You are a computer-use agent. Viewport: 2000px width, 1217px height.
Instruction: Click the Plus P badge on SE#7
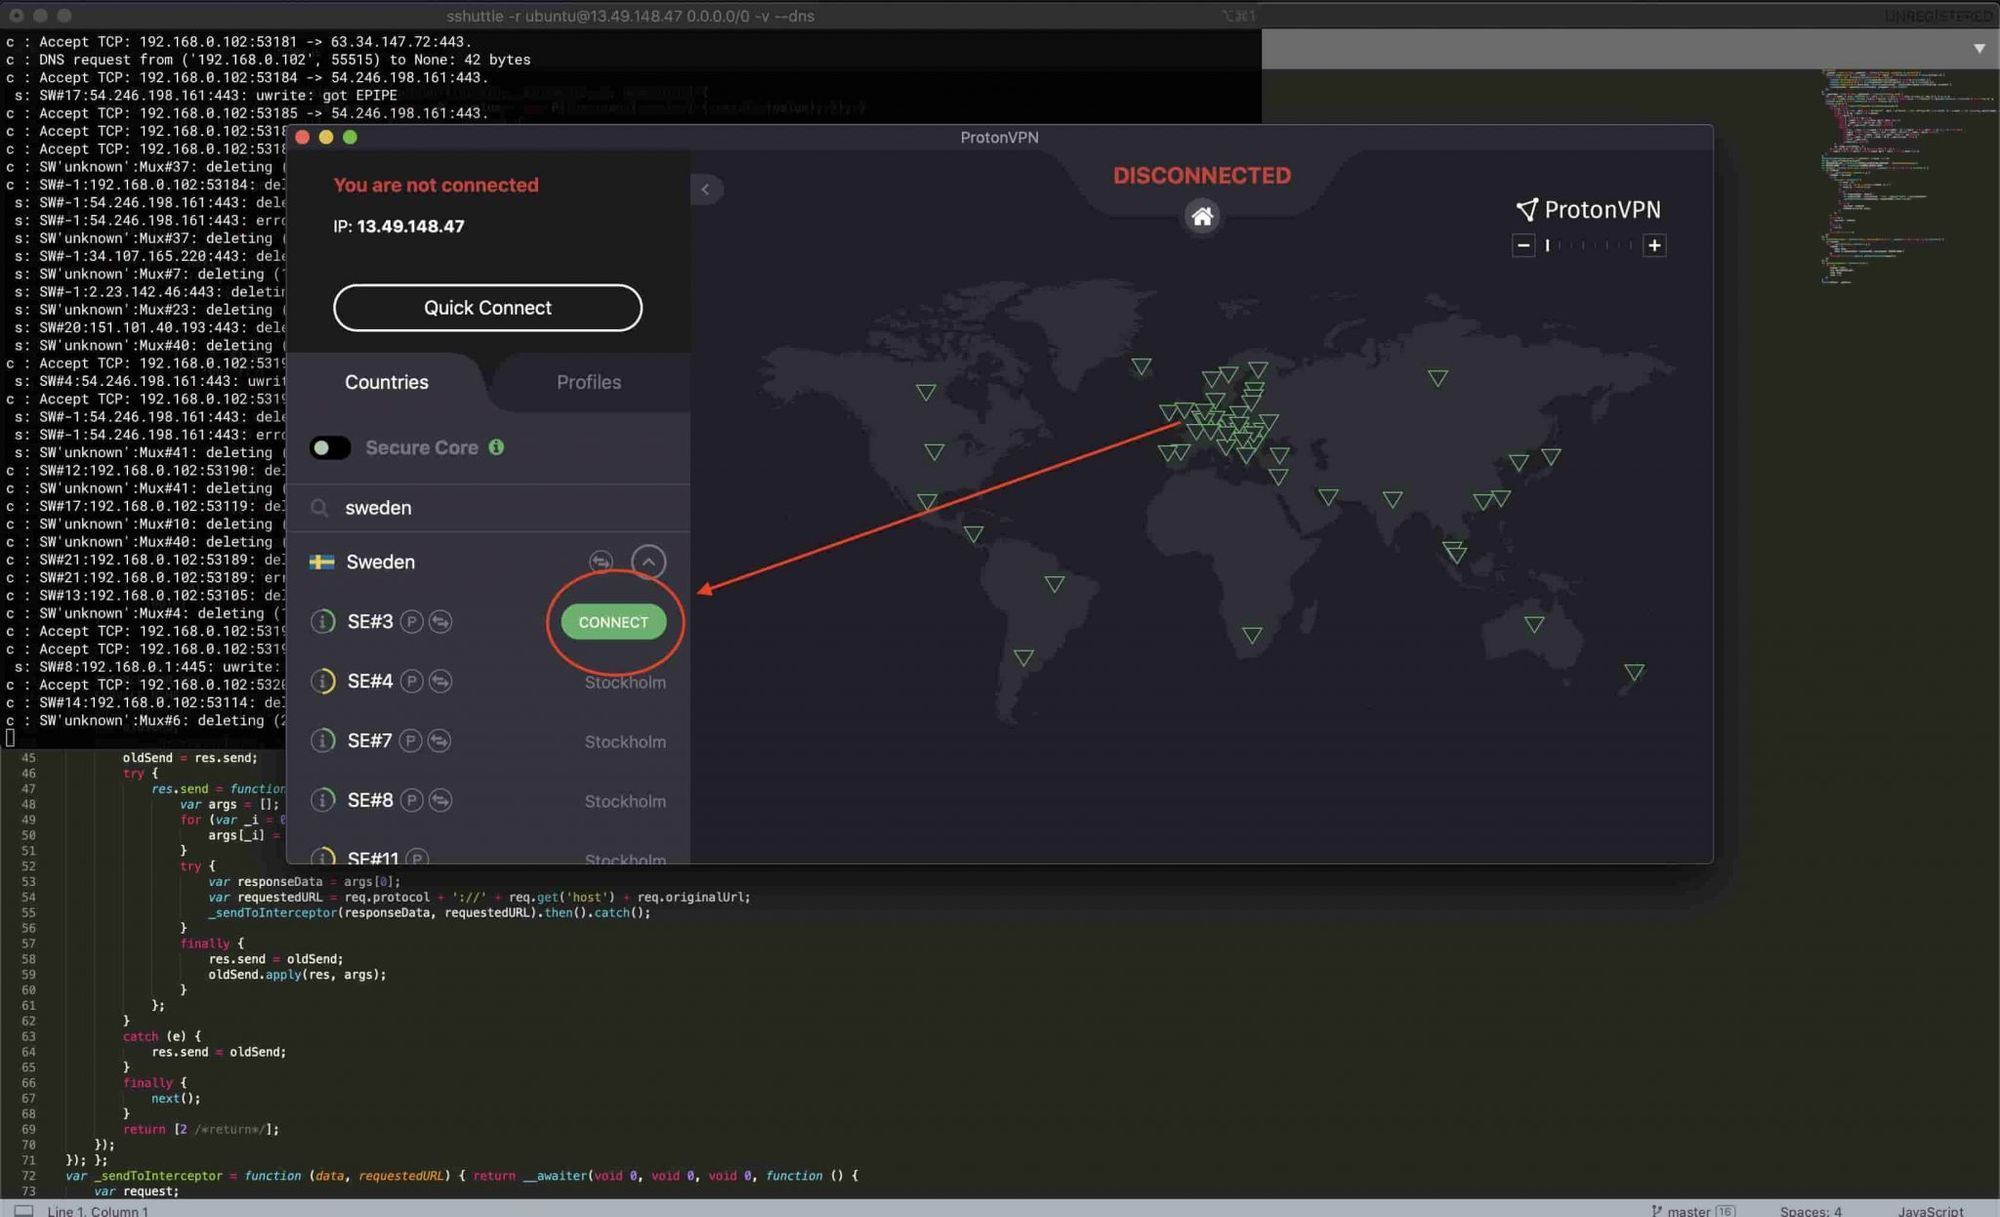coord(410,741)
